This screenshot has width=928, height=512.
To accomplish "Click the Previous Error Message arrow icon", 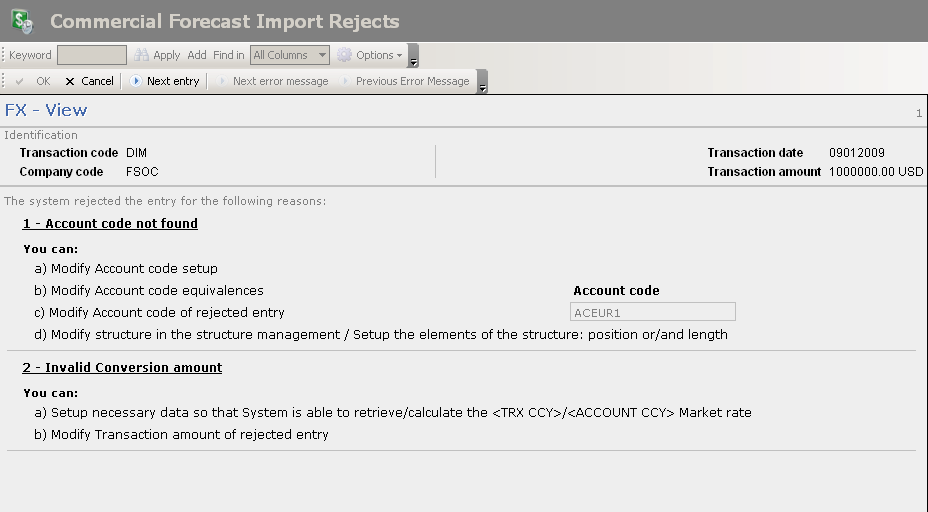I will [345, 81].
